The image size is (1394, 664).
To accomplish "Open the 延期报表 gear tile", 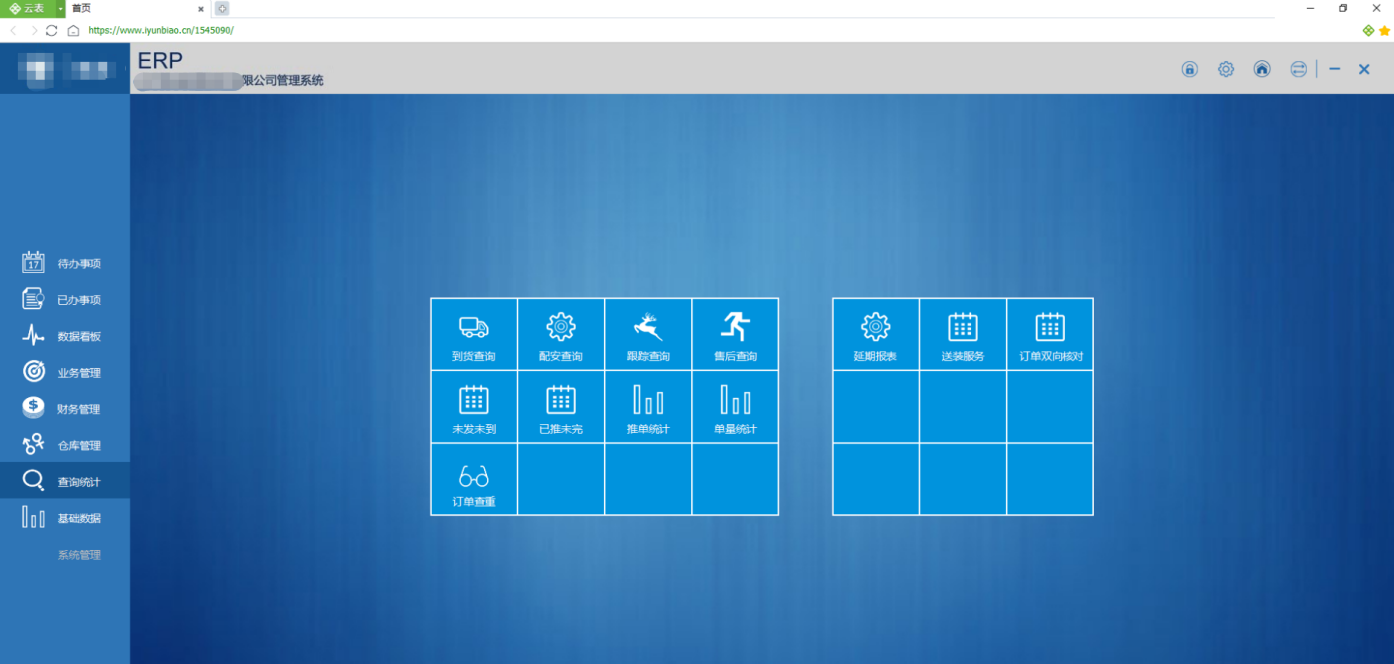I will point(876,334).
